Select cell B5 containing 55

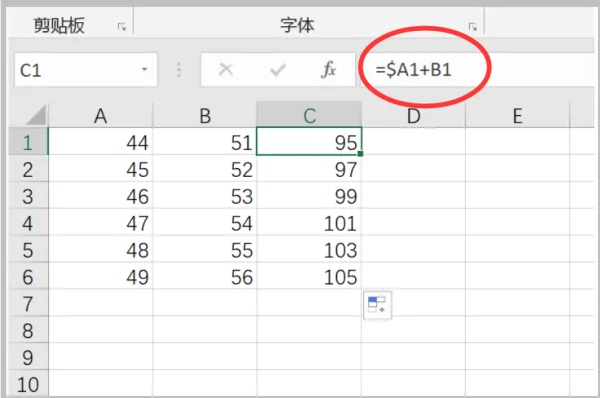pos(205,249)
